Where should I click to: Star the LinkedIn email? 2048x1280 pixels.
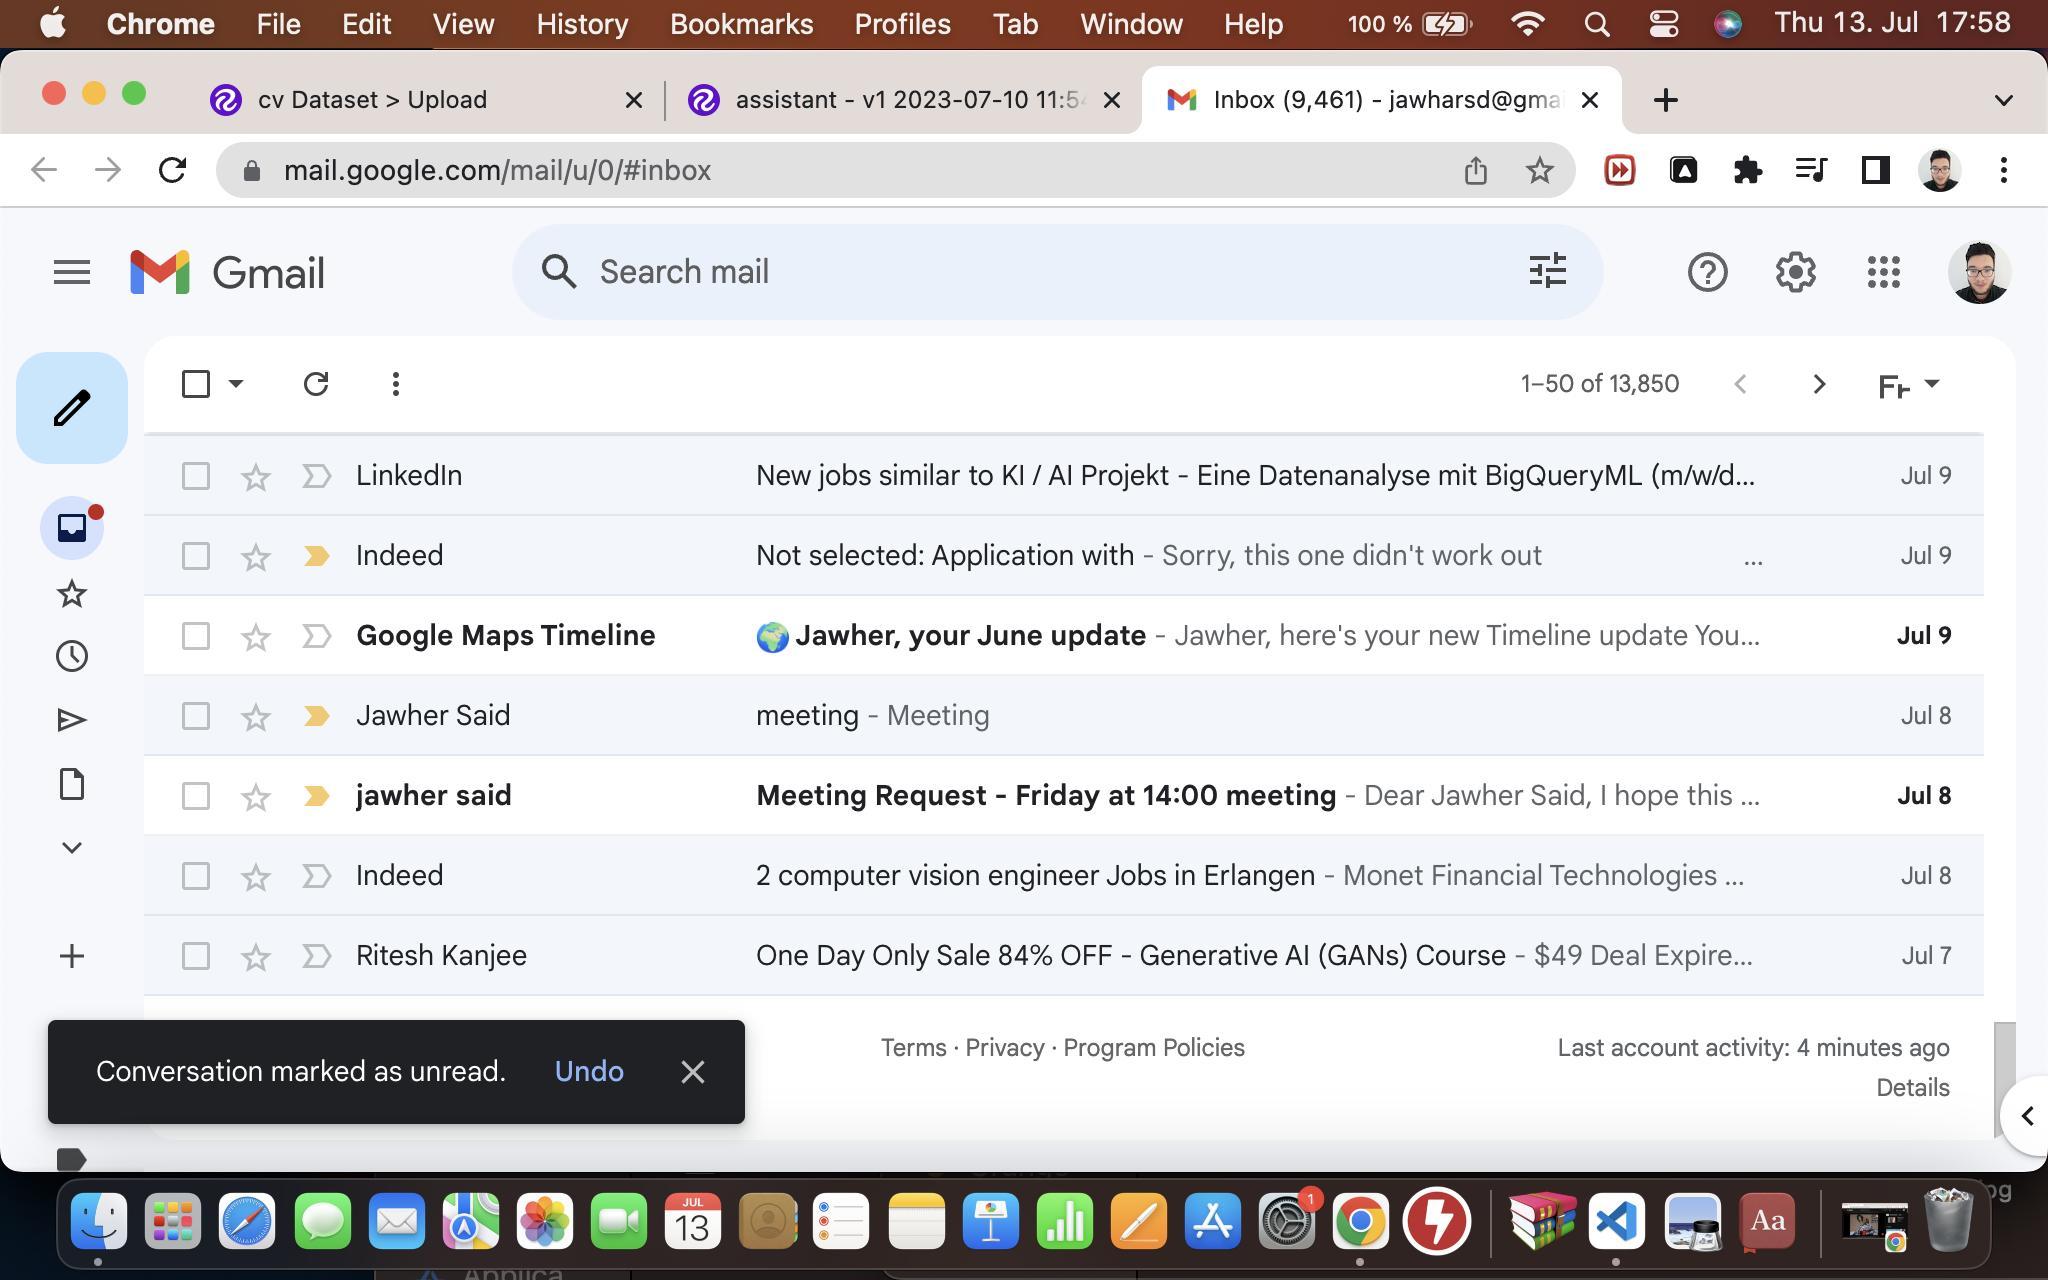click(x=256, y=476)
